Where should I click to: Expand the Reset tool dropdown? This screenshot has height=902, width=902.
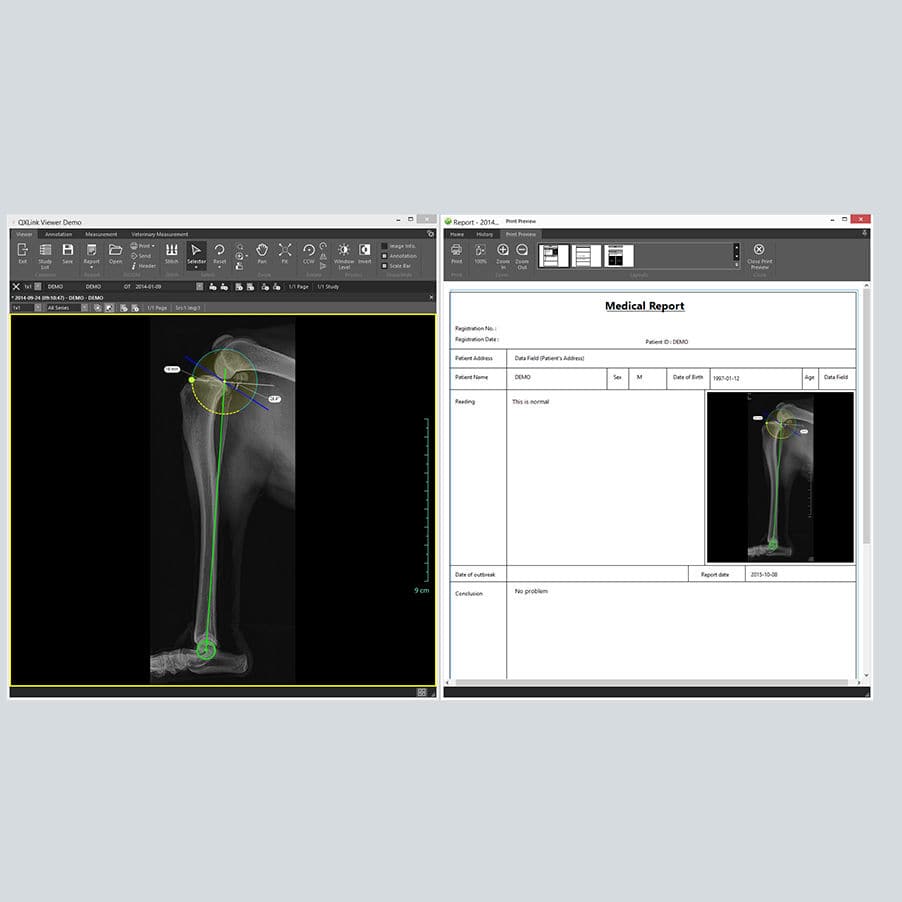pos(219,266)
